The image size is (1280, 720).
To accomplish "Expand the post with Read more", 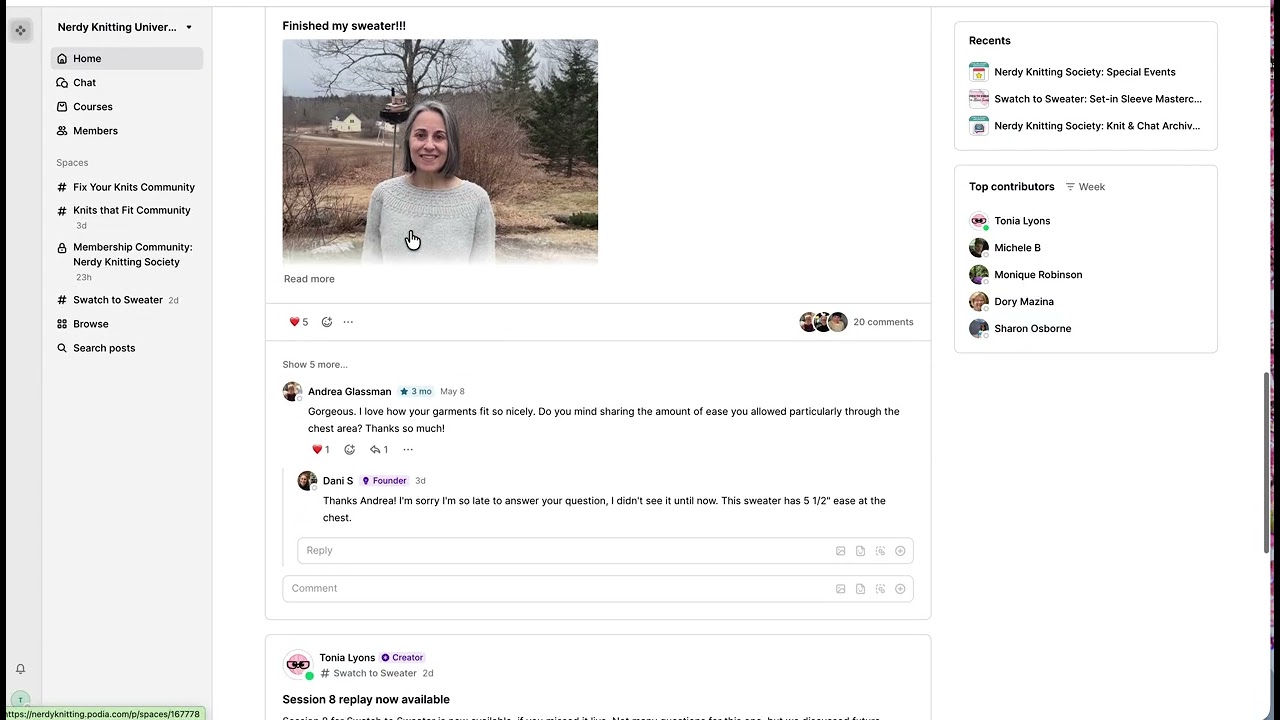I will tap(309, 279).
